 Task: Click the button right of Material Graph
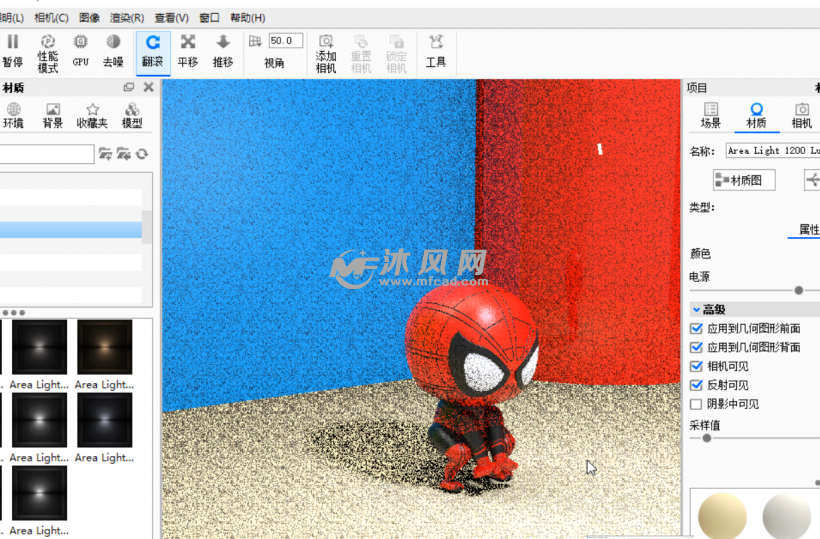[812, 180]
